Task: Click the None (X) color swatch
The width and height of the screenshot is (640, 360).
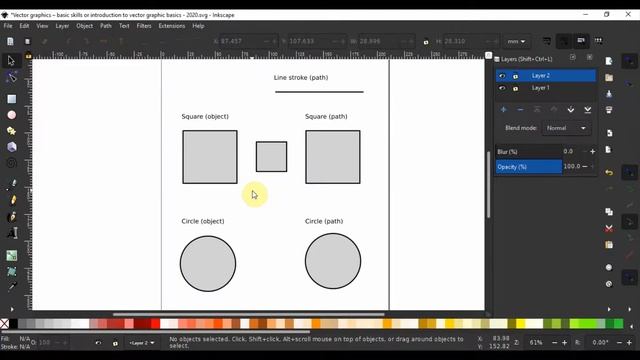Action: coord(4,324)
